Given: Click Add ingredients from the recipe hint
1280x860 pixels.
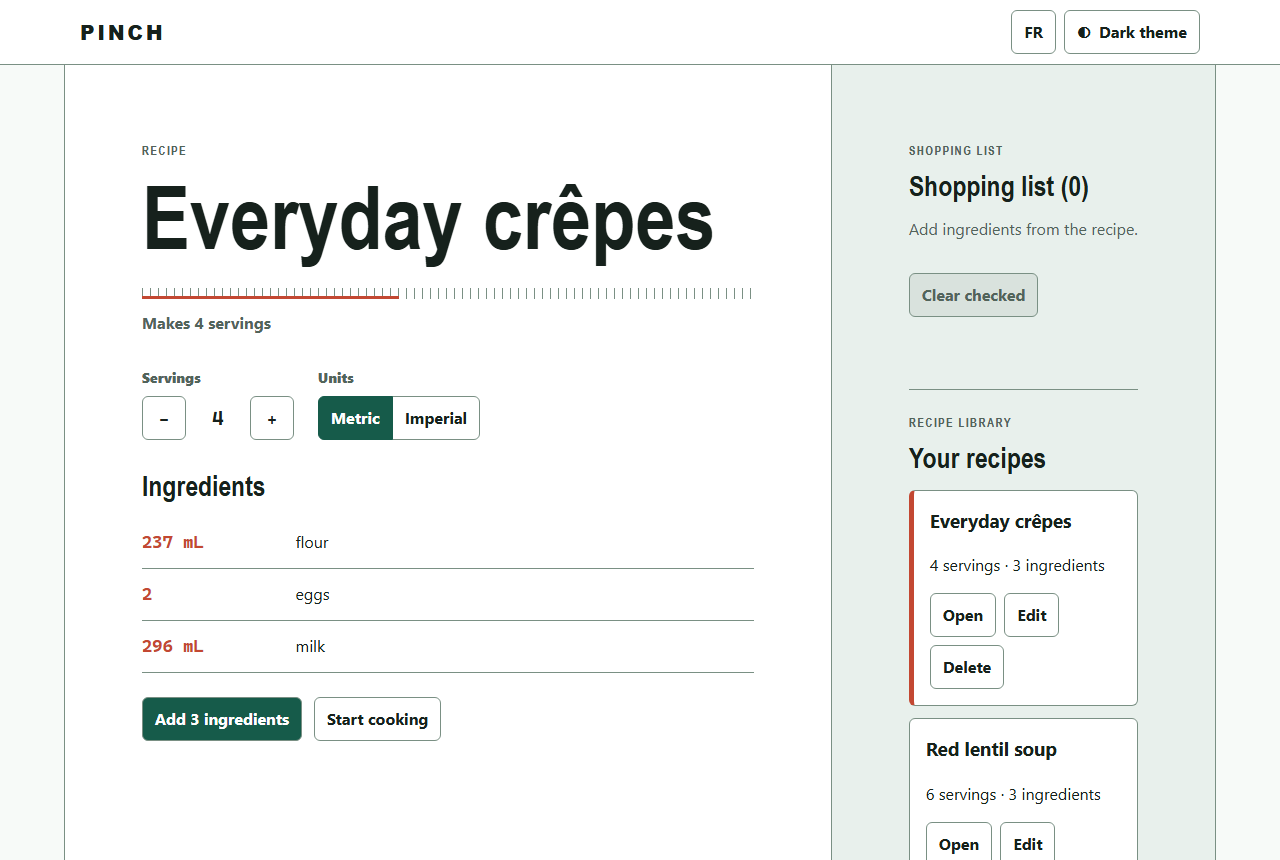Looking at the screenshot, I should (x=1023, y=229).
